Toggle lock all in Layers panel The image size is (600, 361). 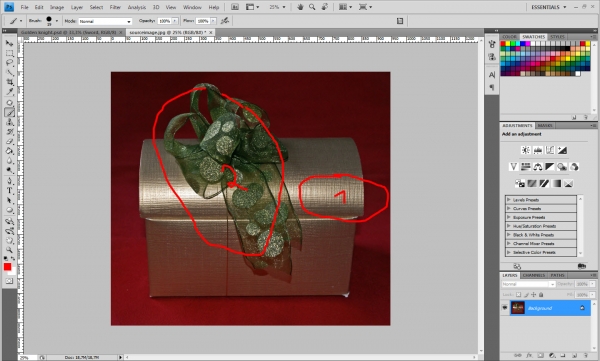(x=541, y=295)
